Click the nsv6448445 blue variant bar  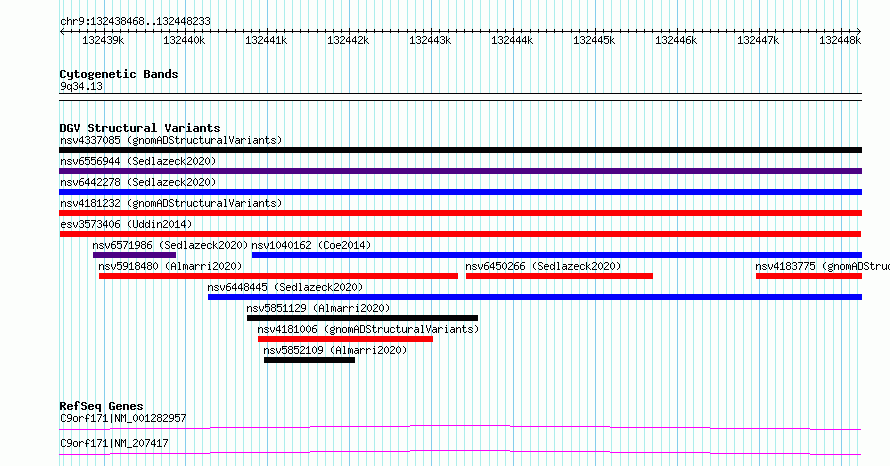(535, 297)
